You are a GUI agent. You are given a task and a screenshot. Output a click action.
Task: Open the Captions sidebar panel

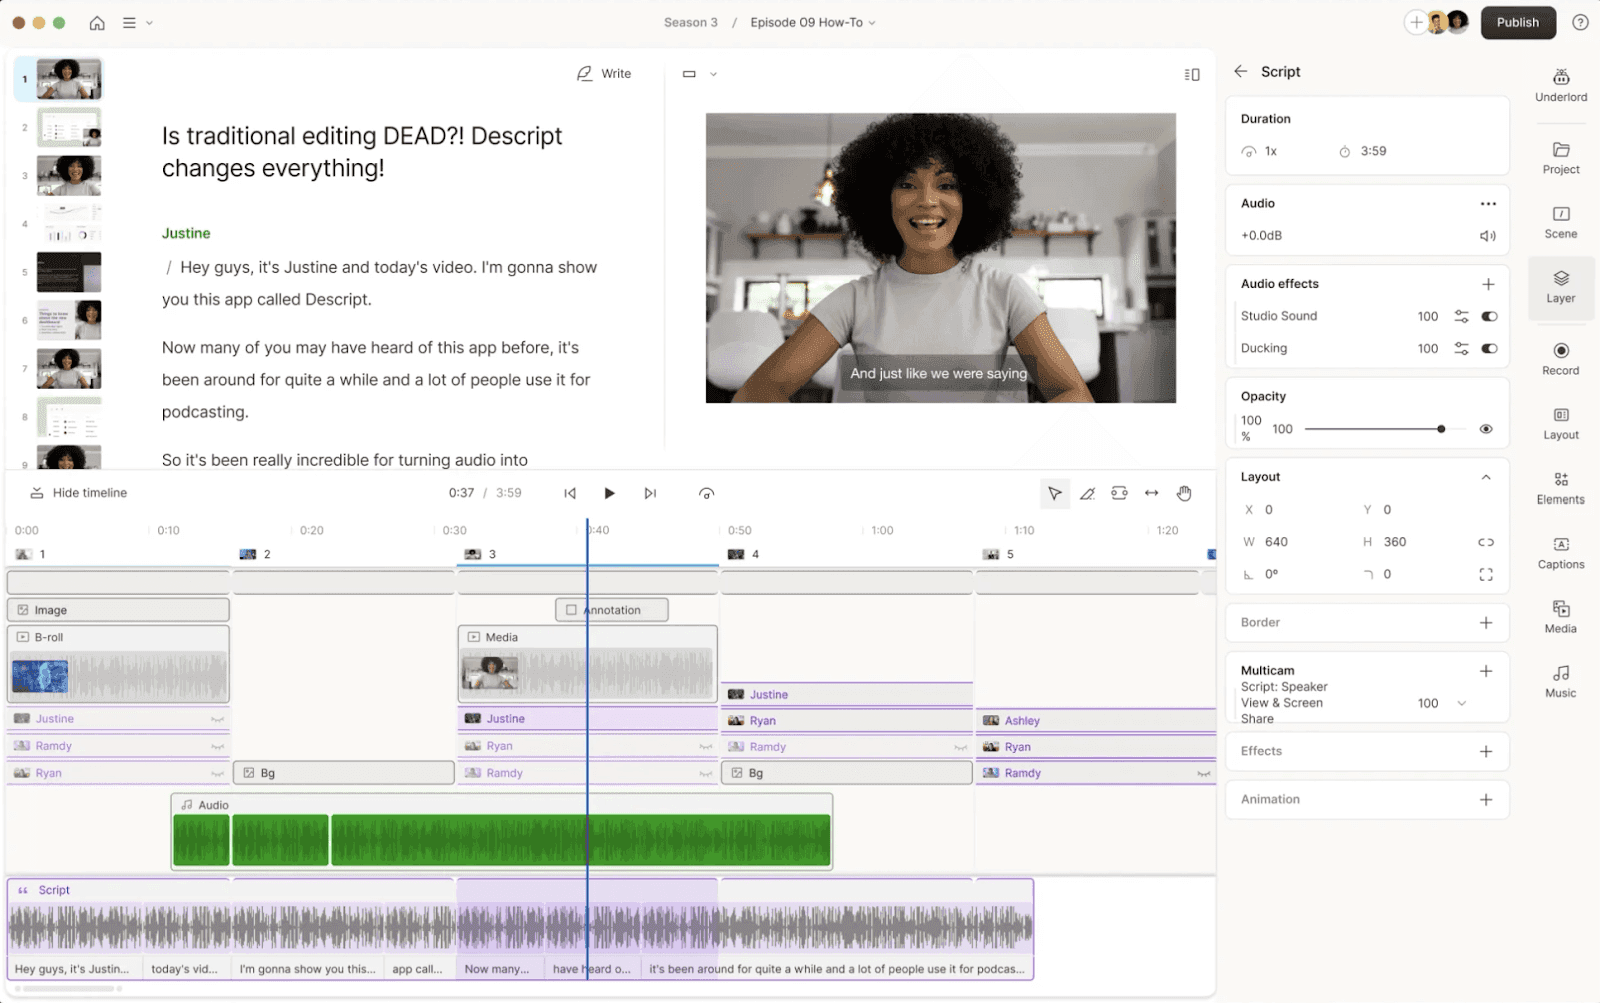[1560, 552]
